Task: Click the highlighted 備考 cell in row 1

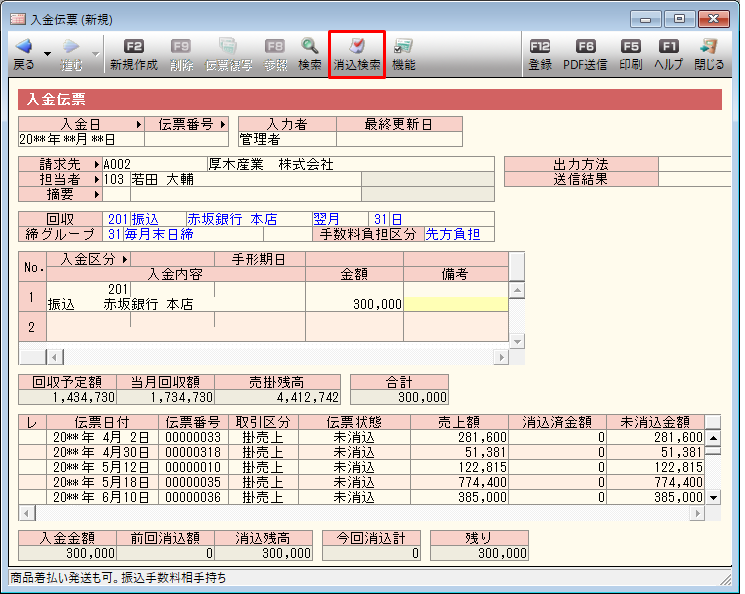Action: tap(456, 304)
